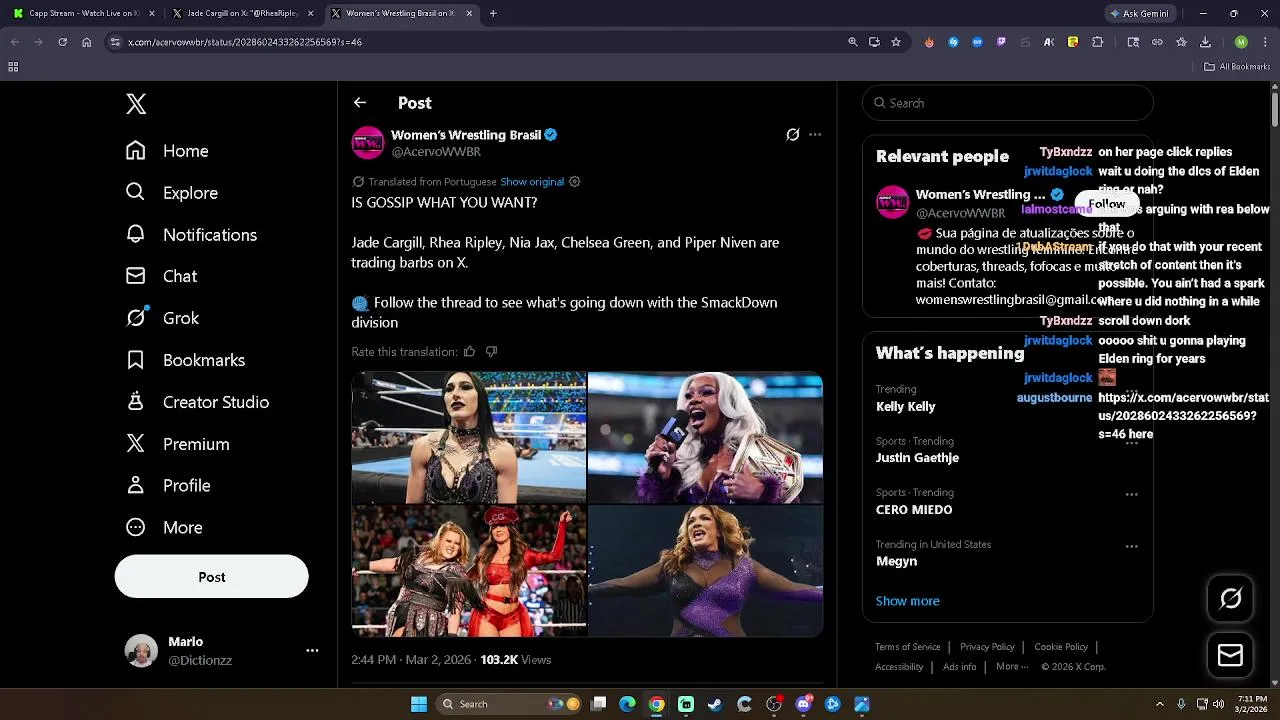Click the back arrow beside Post

tap(360, 103)
